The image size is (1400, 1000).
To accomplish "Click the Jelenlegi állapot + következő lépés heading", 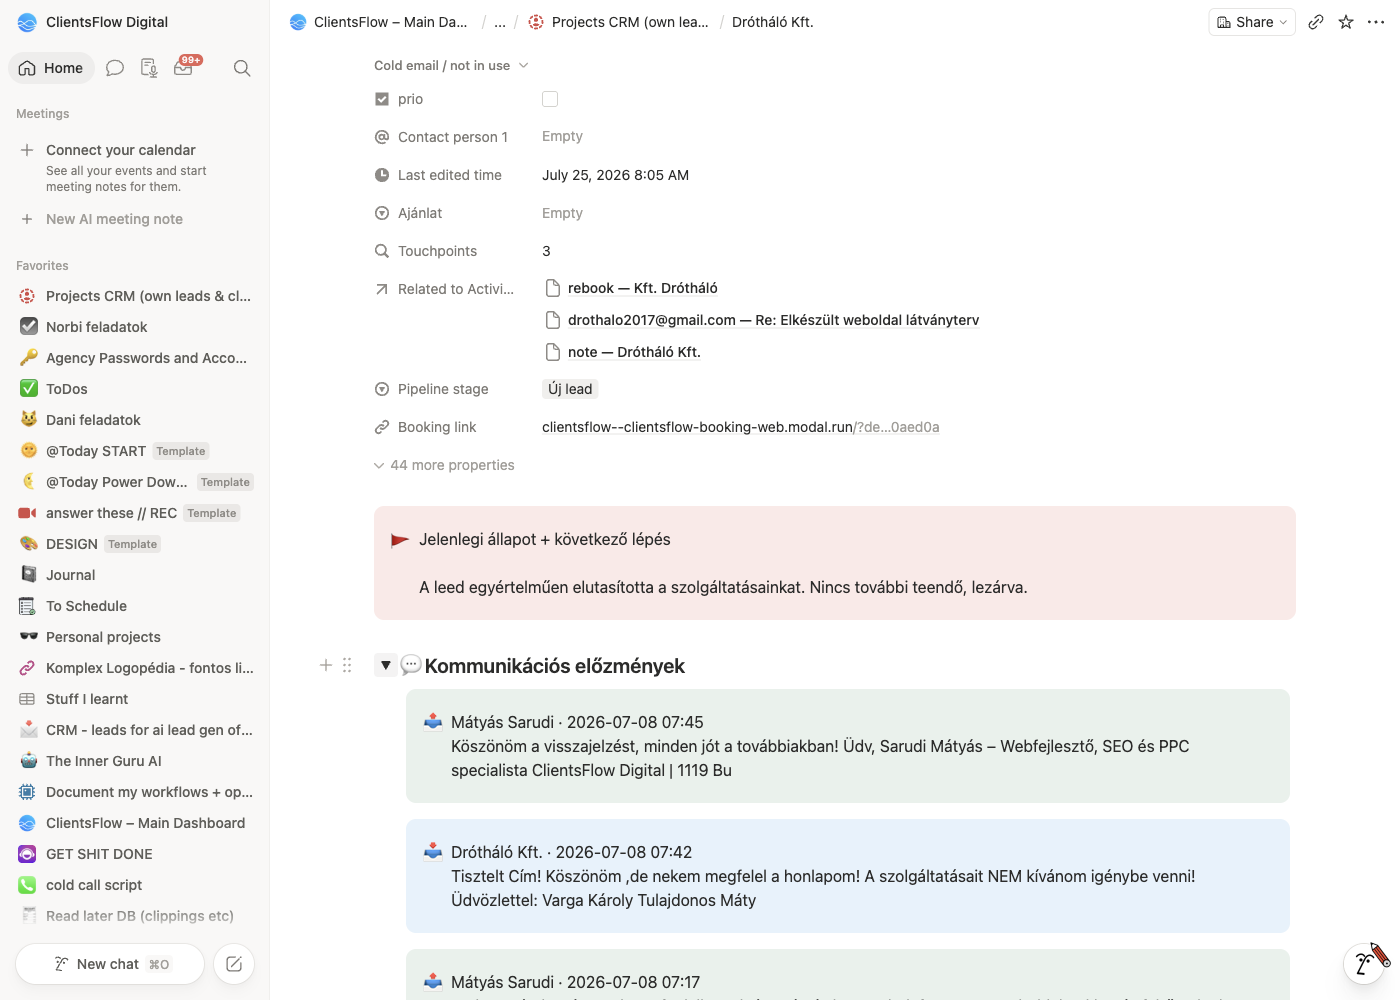I will (x=545, y=540).
